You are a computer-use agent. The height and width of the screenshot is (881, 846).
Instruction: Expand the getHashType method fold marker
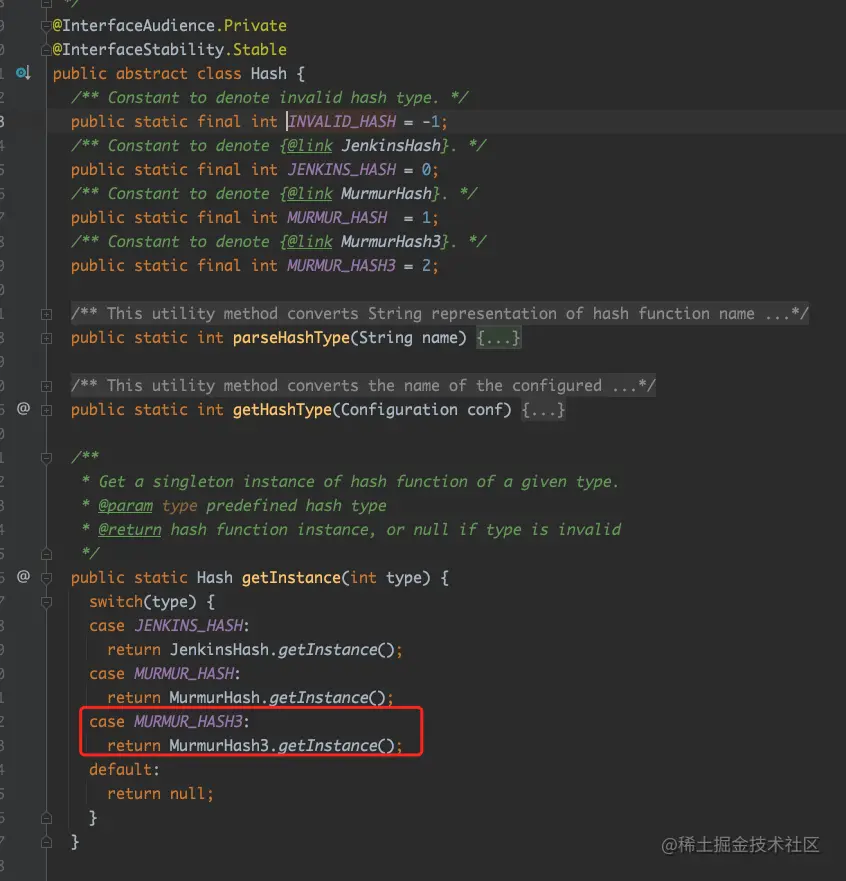(x=47, y=410)
